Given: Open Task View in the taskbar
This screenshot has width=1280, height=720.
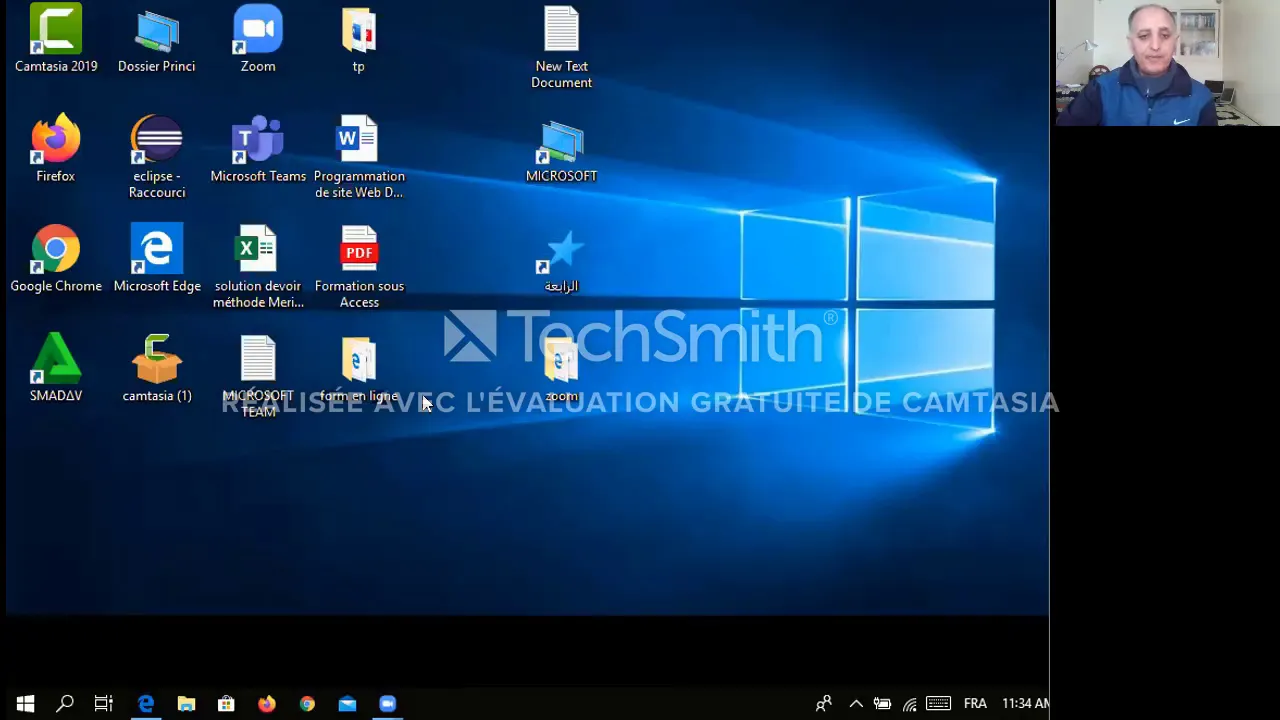Looking at the screenshot, I should pyautogui.click(x=104, y=704).
